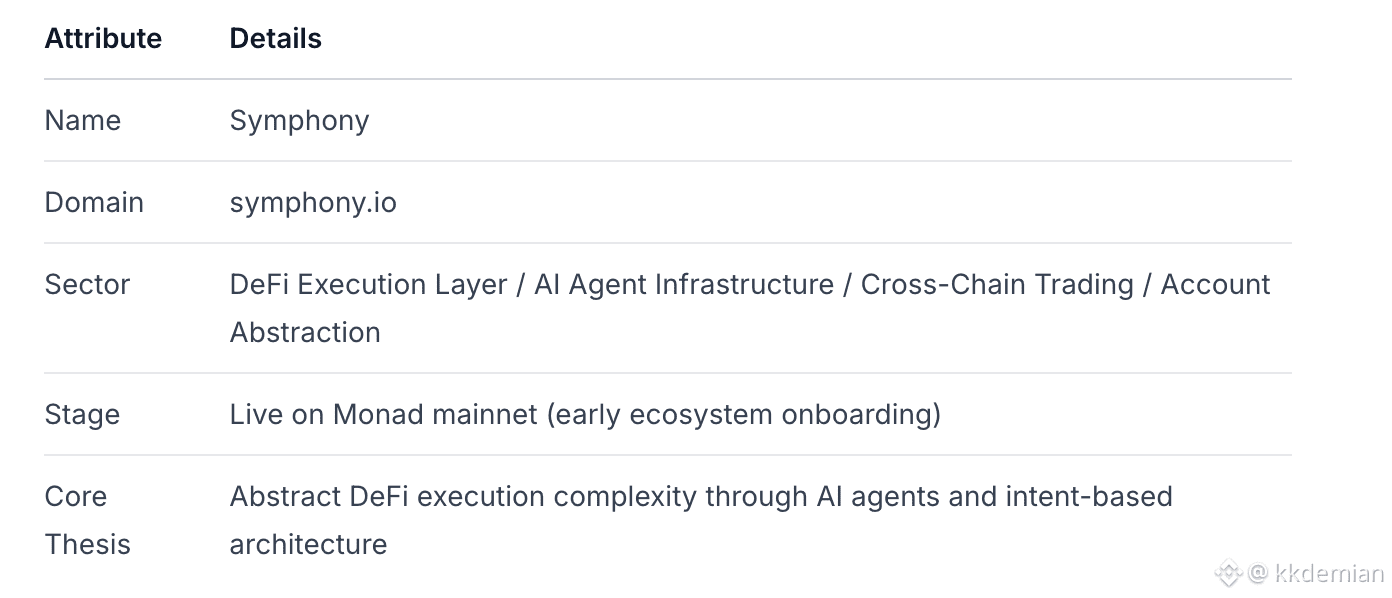Click the AI Agent Infrastructure text

click(x=683, y=284)
